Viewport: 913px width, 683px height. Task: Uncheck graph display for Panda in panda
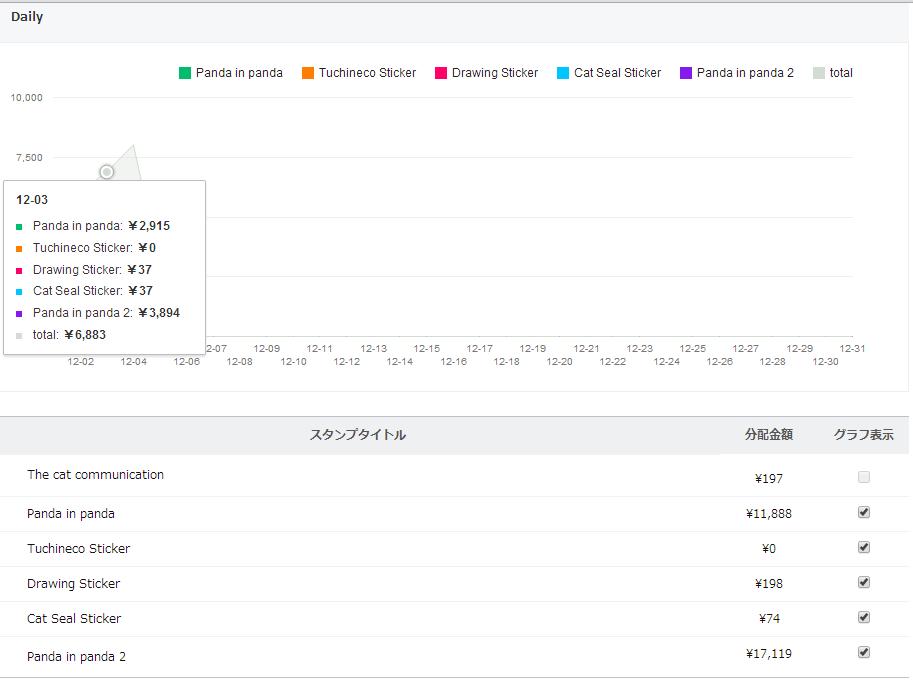tap(864, 512)
